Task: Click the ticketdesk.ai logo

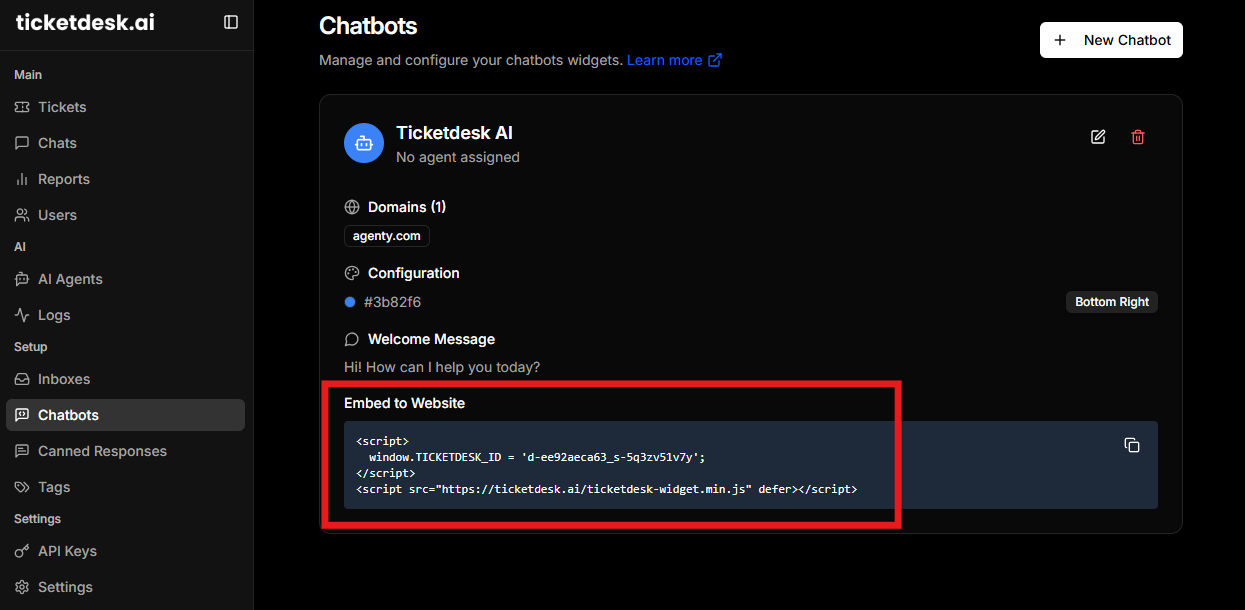Action: [85, 22]
